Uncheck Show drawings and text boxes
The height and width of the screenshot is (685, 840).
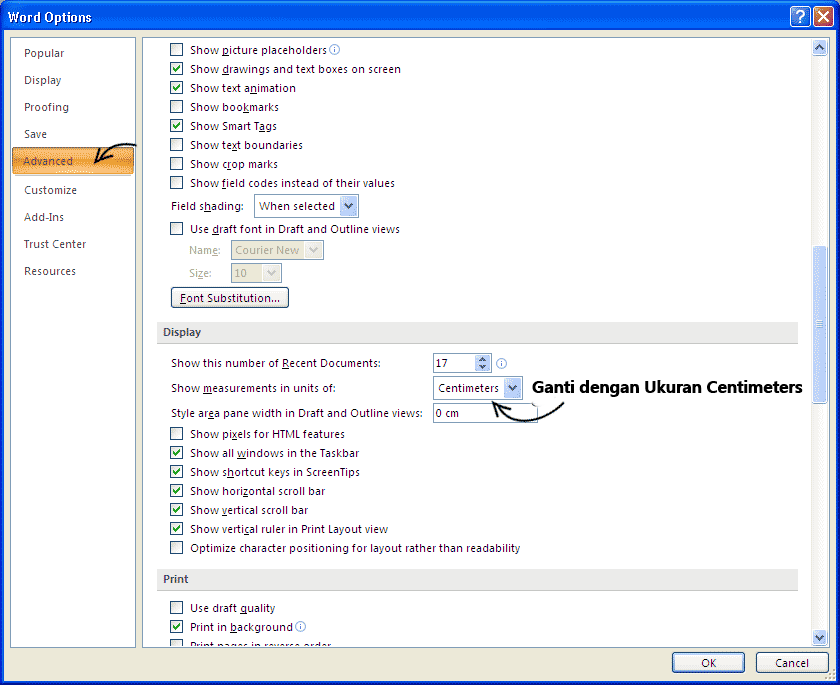click(176, 69)
